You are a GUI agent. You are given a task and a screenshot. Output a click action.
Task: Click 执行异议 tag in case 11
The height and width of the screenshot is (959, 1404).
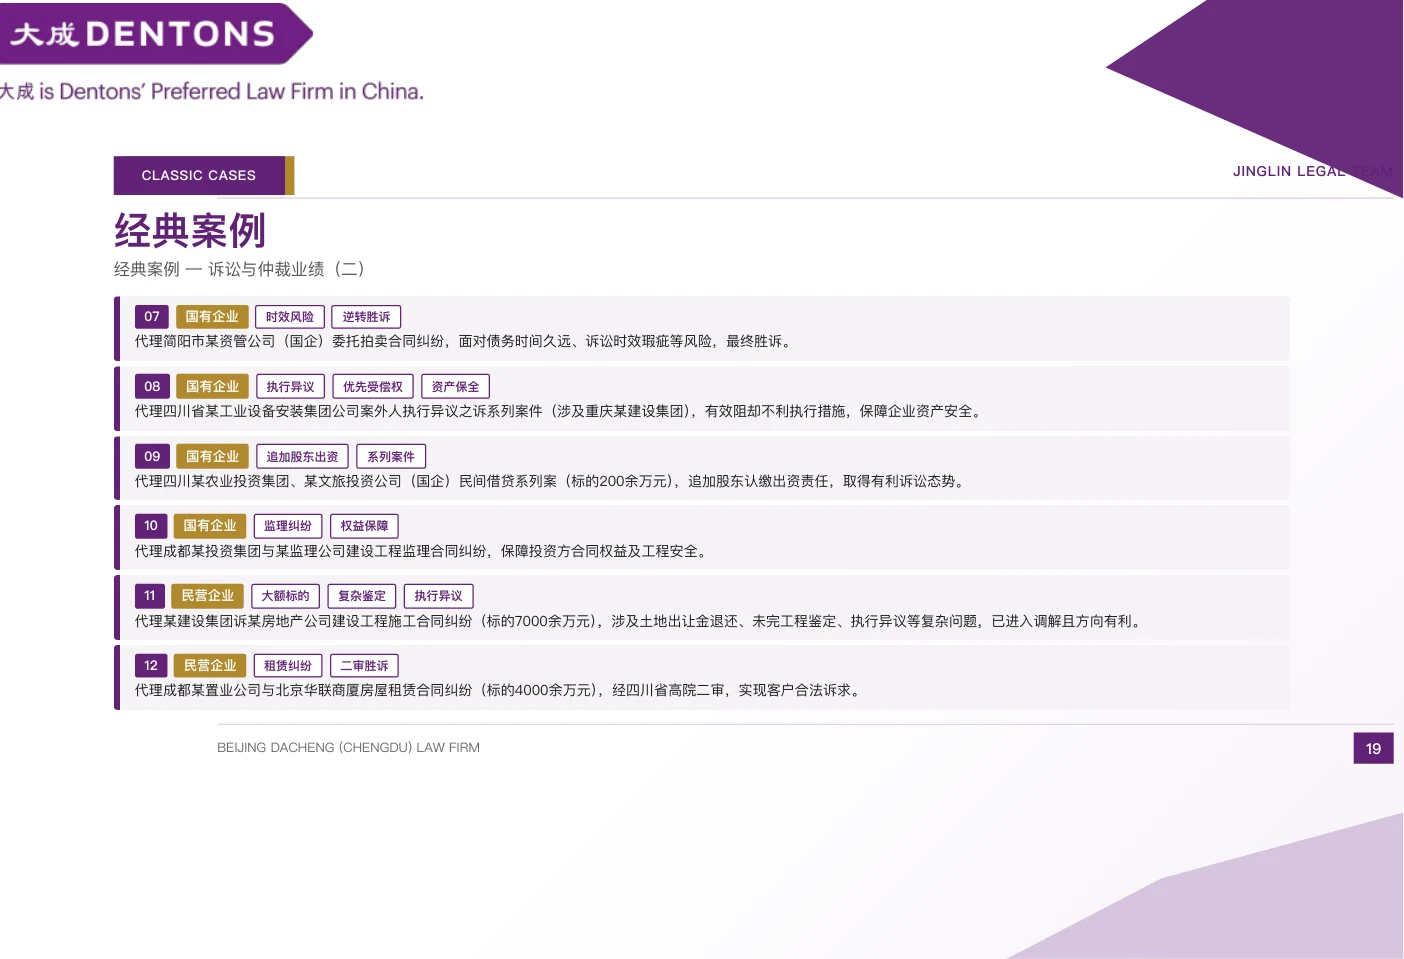tap(438, 596)
